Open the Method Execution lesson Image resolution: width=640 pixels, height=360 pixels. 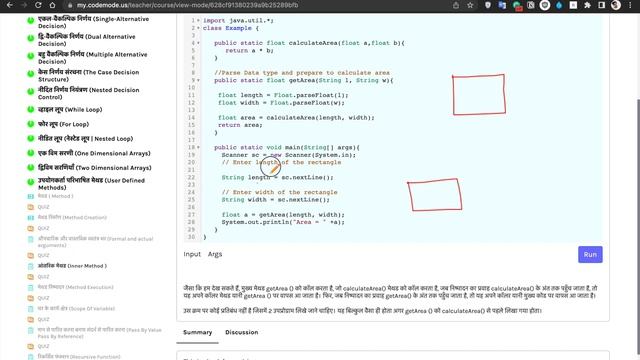76,287
